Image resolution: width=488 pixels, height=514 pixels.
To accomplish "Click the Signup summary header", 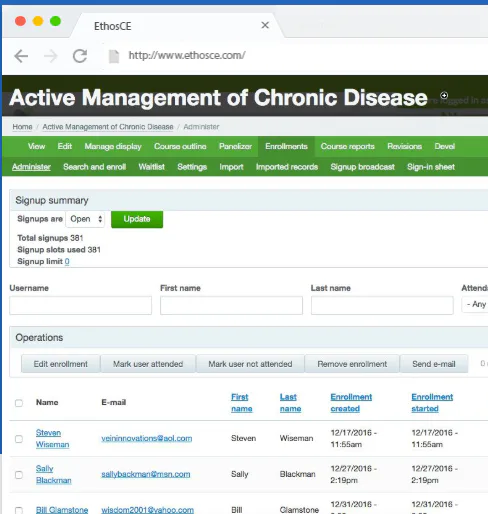I will point(52,200).
